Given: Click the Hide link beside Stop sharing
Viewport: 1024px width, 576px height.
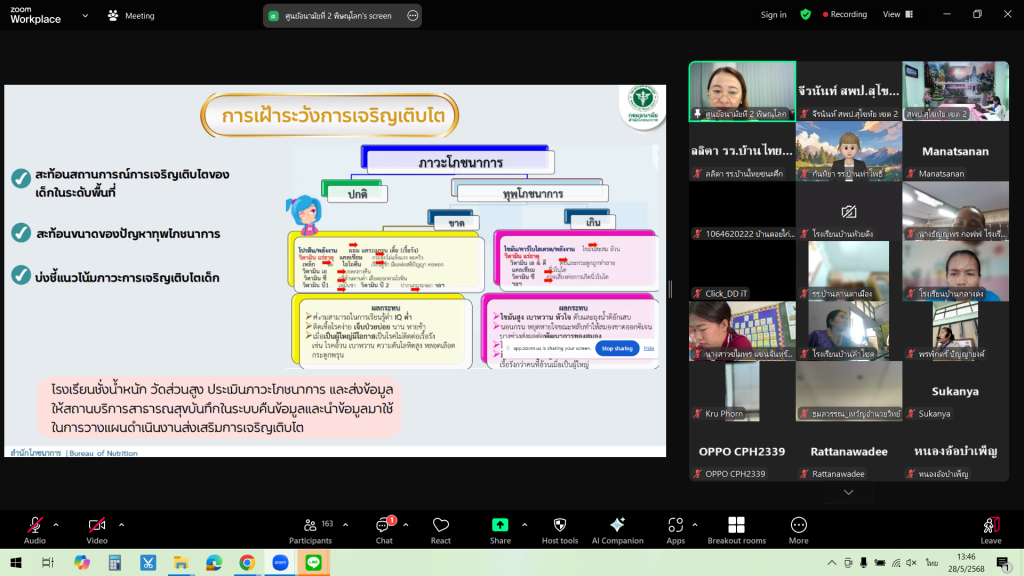Looking at the screenshot, I should [648, 348].
